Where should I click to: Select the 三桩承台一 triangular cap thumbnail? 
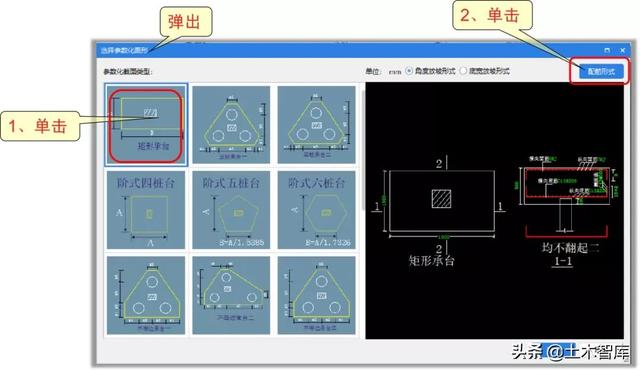click(231, 124)
